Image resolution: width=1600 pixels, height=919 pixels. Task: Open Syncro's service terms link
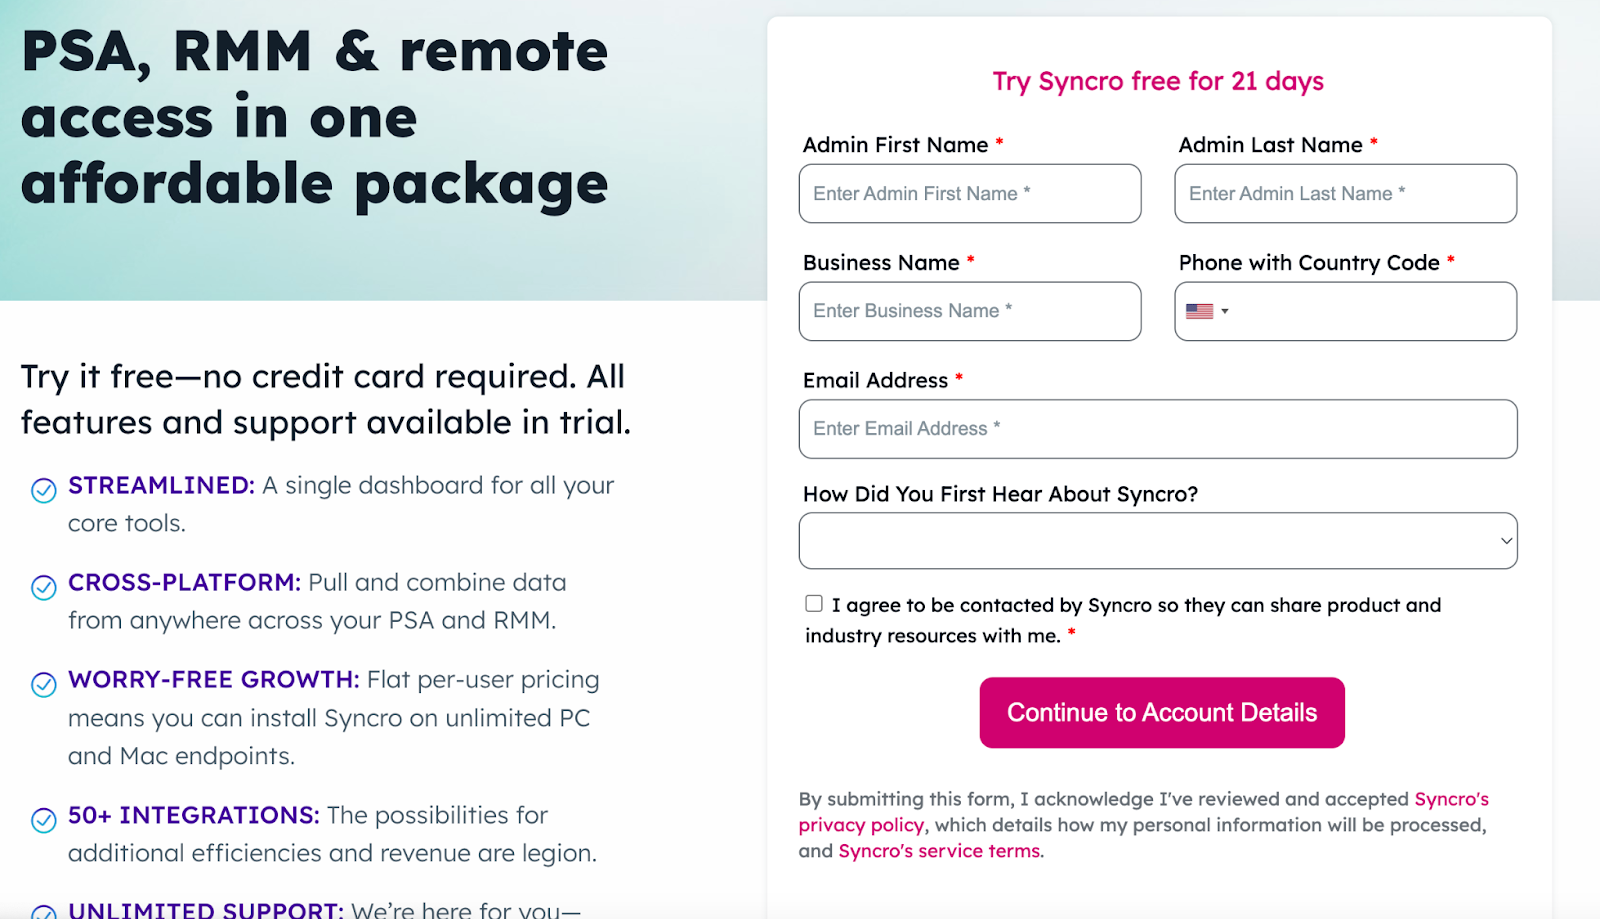click(938, 850)
